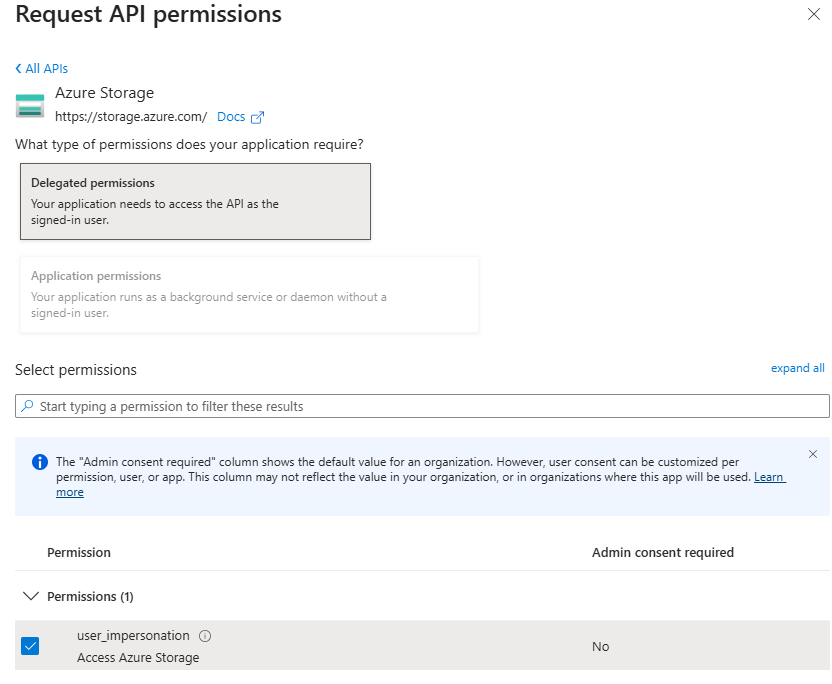Go back to All APIs
Screen dimensions: 832x684
41,68
